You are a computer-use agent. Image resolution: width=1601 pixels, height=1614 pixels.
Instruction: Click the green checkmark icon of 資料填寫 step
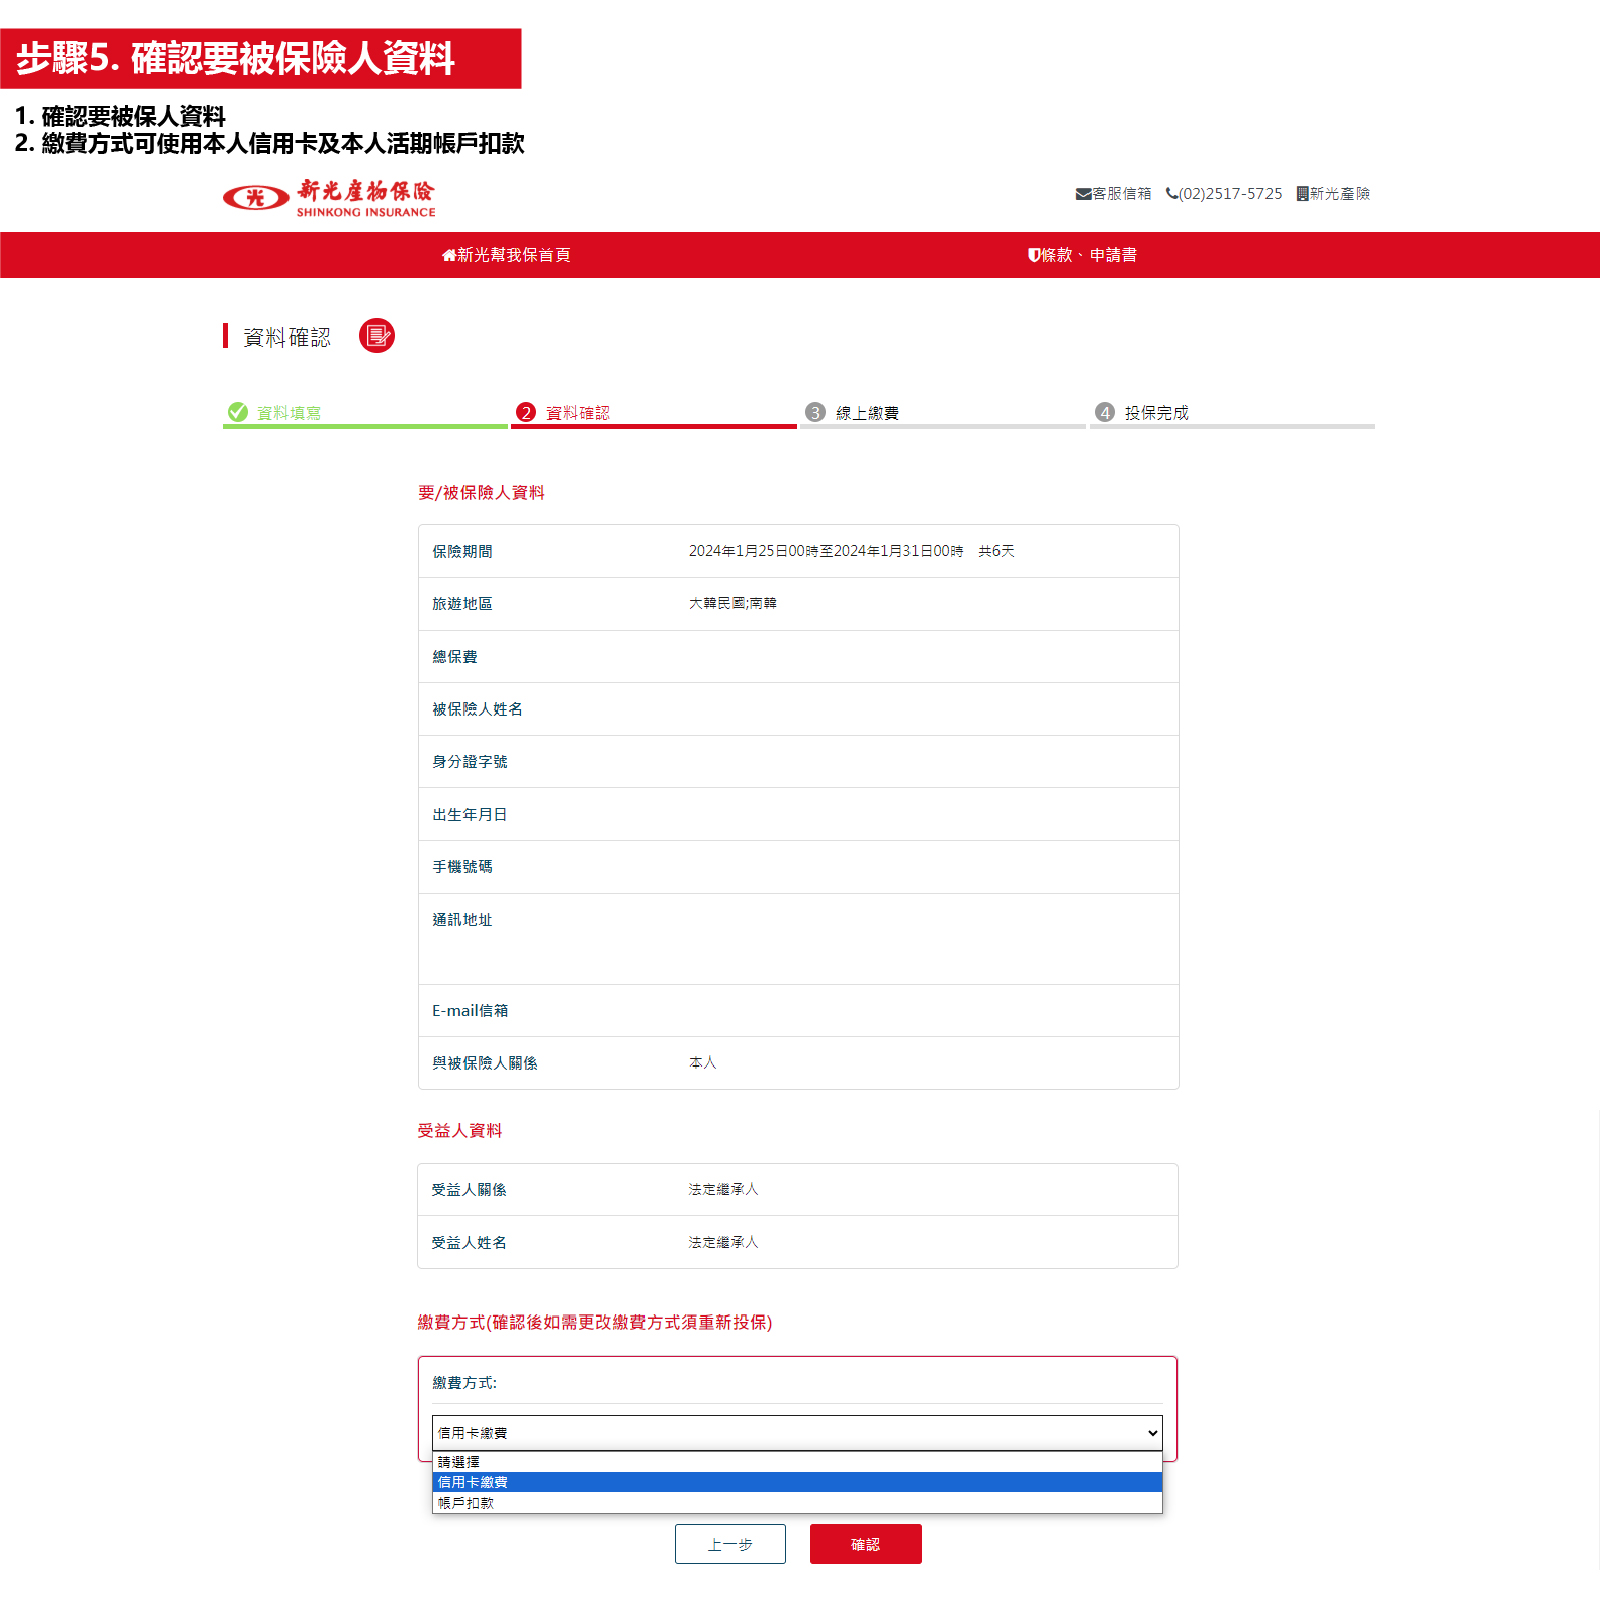coord(238,412)
